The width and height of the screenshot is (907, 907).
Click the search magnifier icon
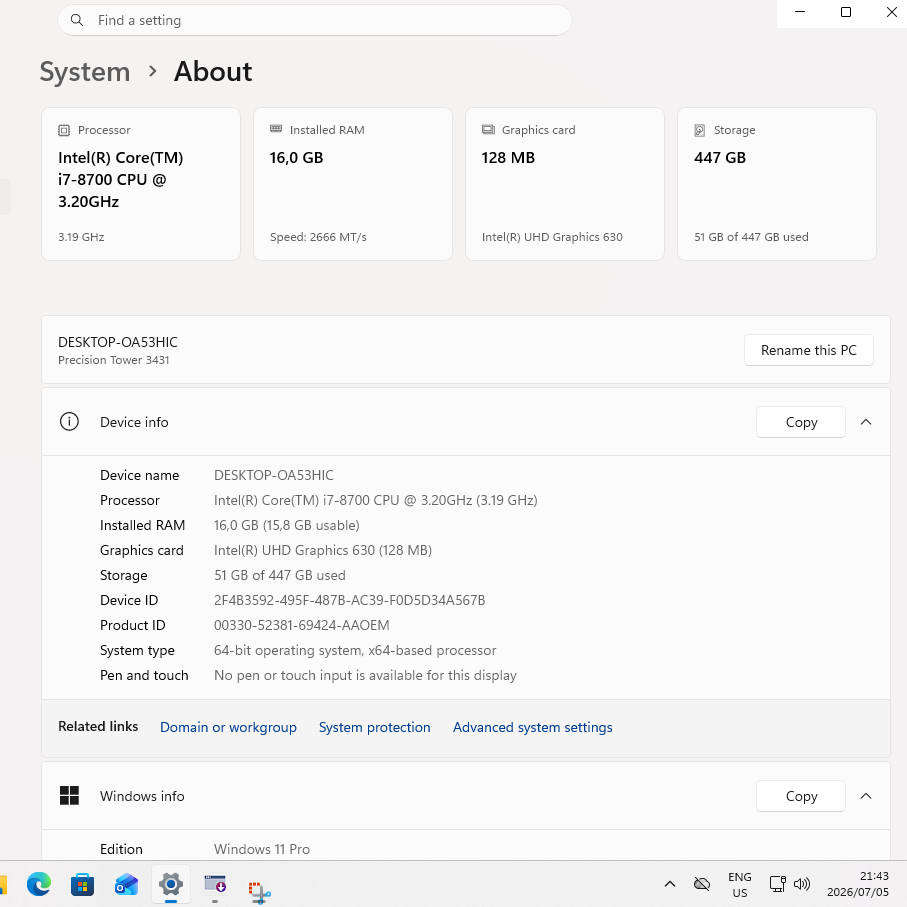(x=76, y=20)
